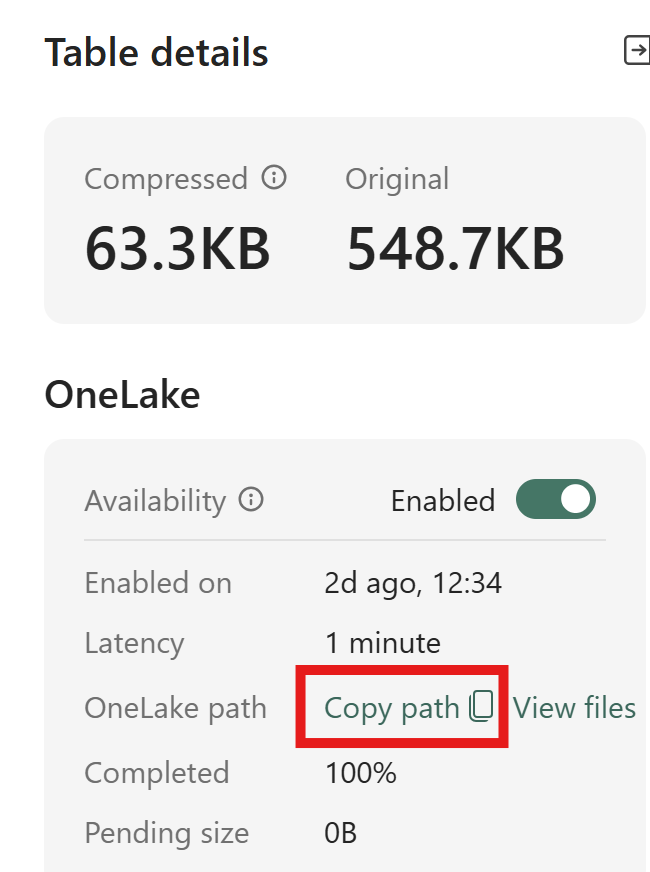Click the Original size label
The image size is (650, 872).
coord(397,179)
